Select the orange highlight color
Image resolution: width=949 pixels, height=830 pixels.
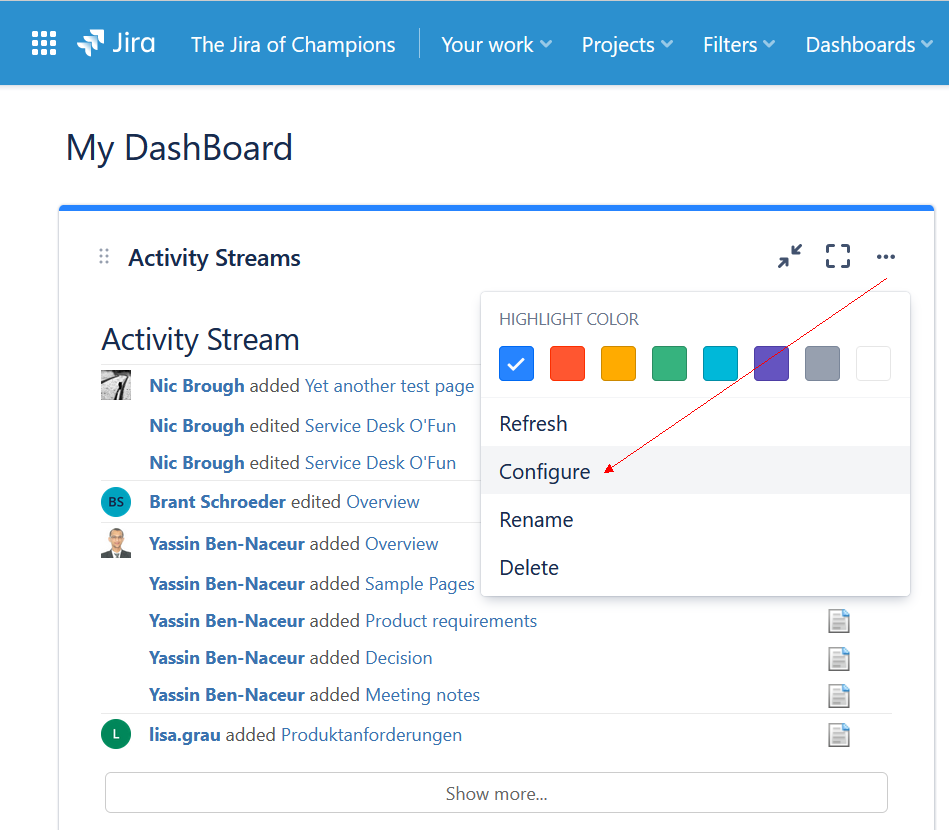click(618, 363)
